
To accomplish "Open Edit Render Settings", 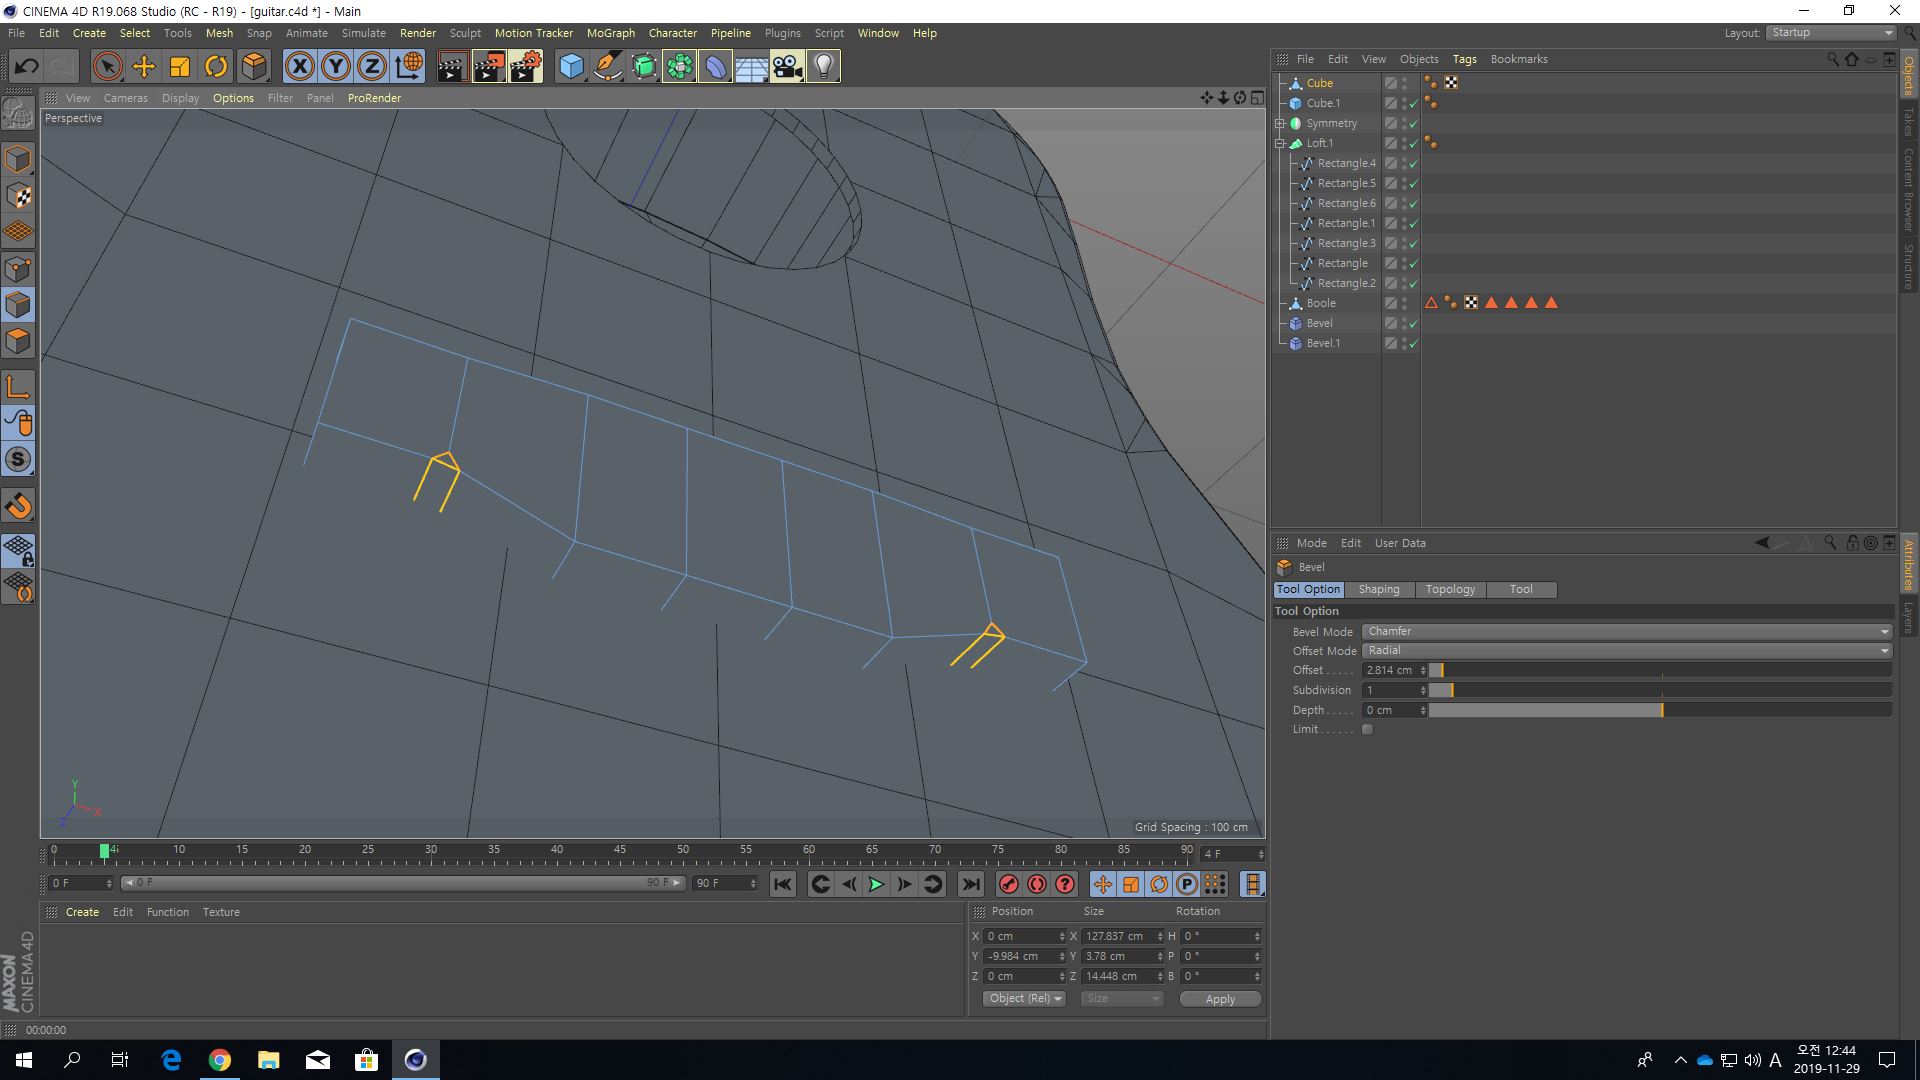I will point(526,66).
